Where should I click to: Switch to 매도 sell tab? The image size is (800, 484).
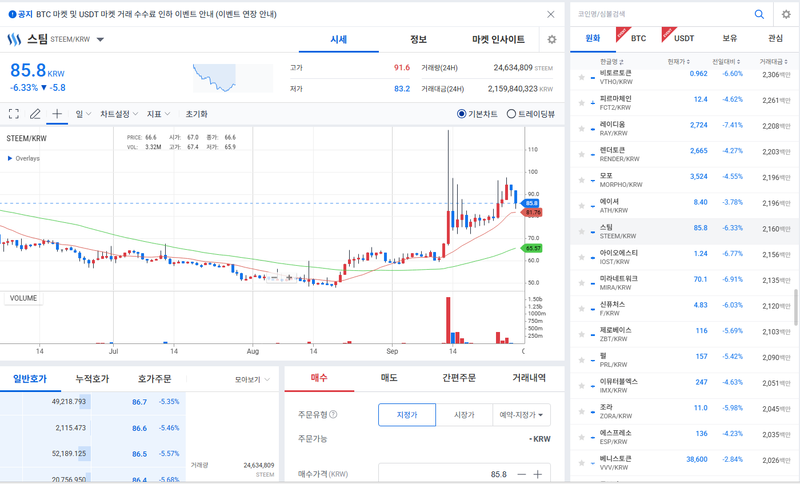[389, 378]
